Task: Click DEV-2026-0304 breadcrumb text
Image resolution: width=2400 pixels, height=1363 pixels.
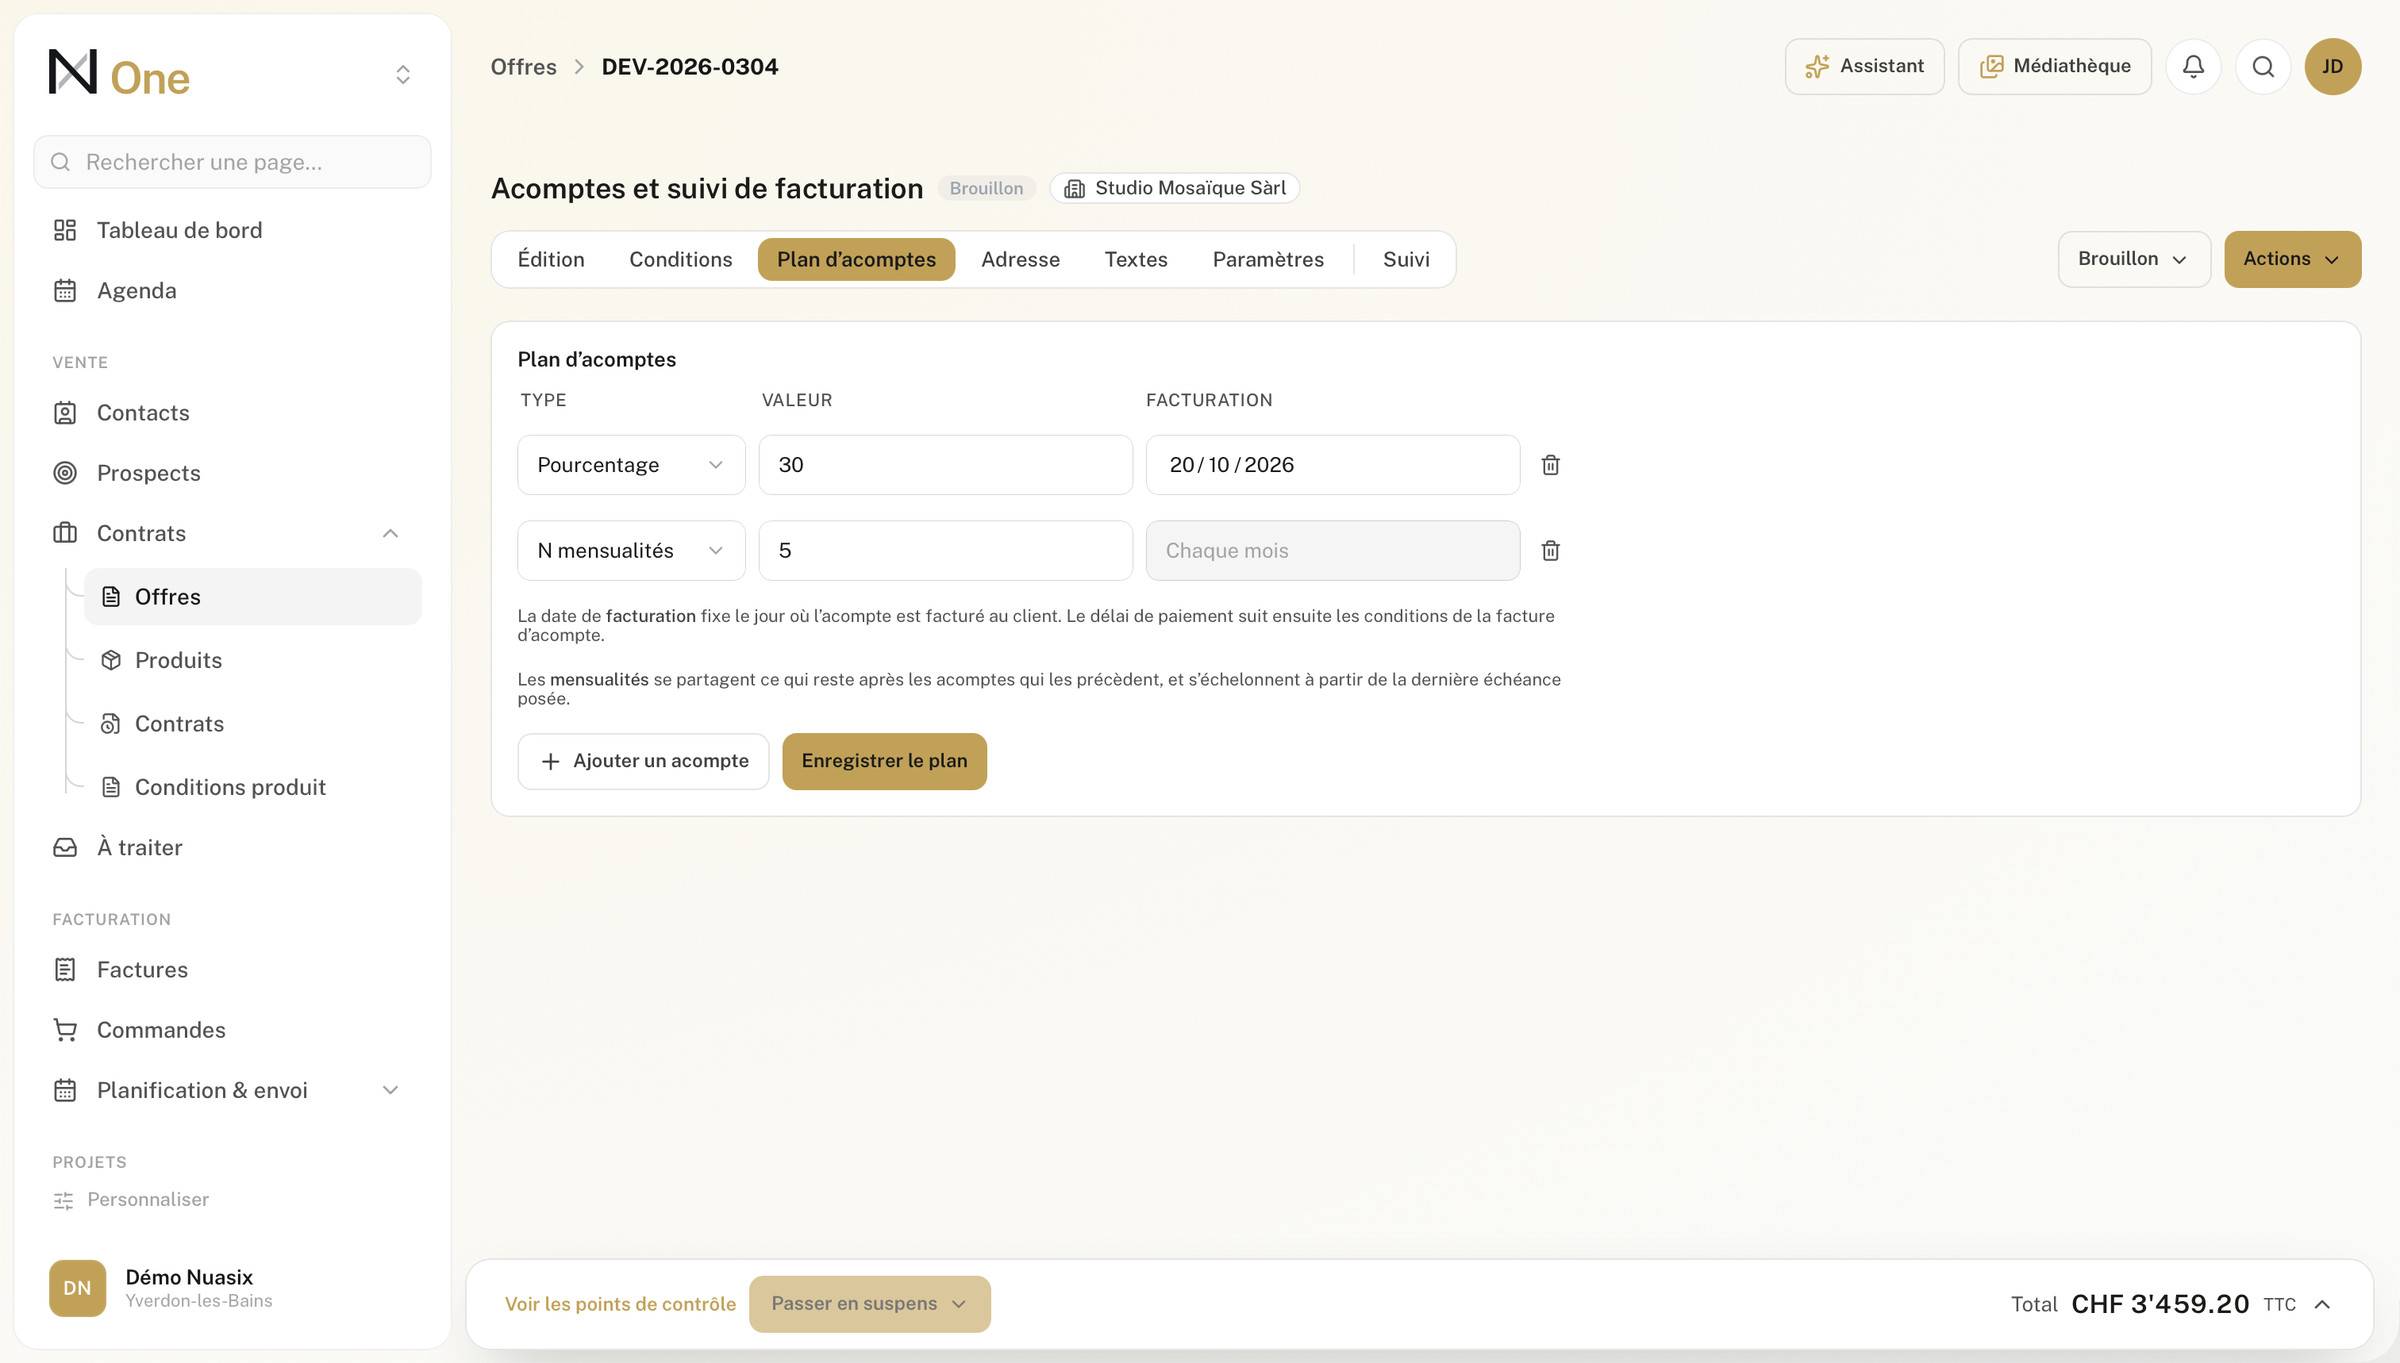Action: 689,67
